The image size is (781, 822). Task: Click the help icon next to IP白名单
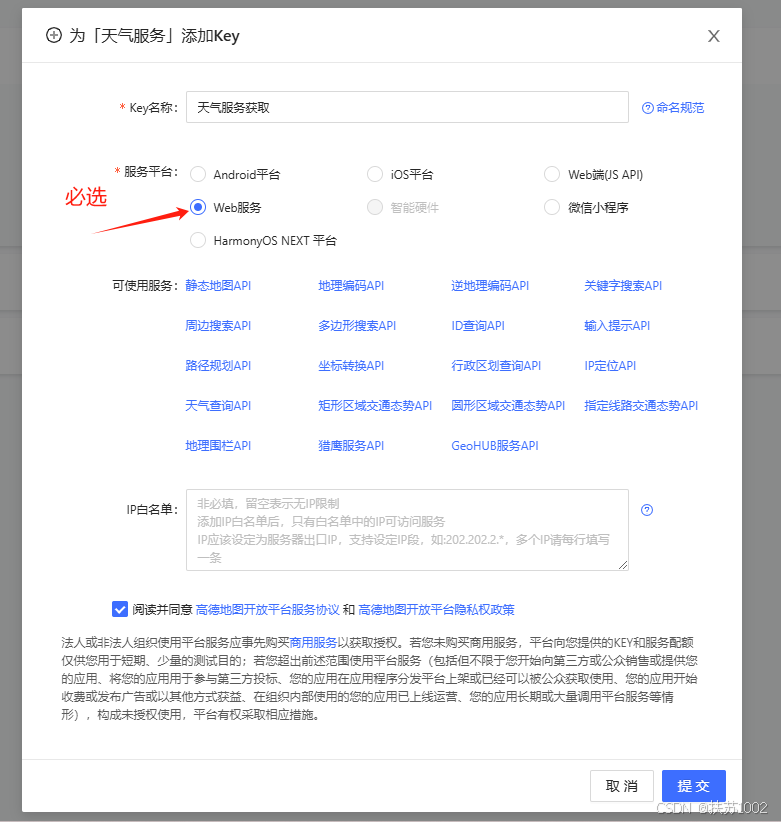pos(647,510)
